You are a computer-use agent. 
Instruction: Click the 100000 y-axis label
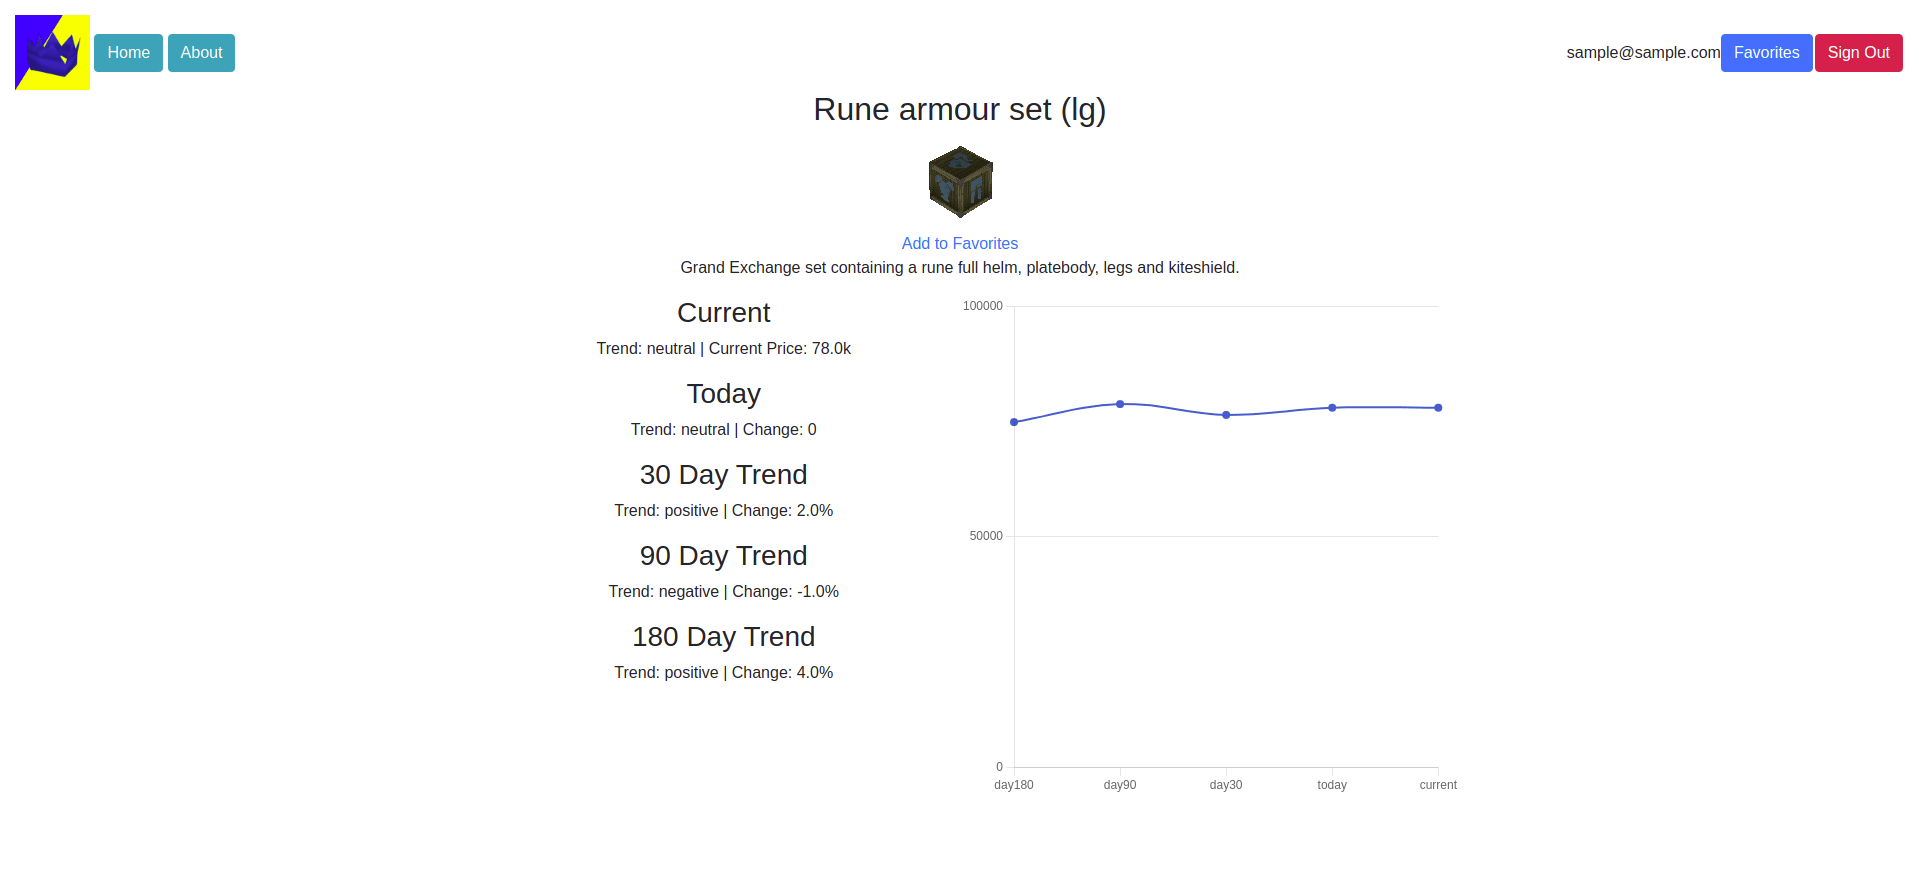coord(982,306)
